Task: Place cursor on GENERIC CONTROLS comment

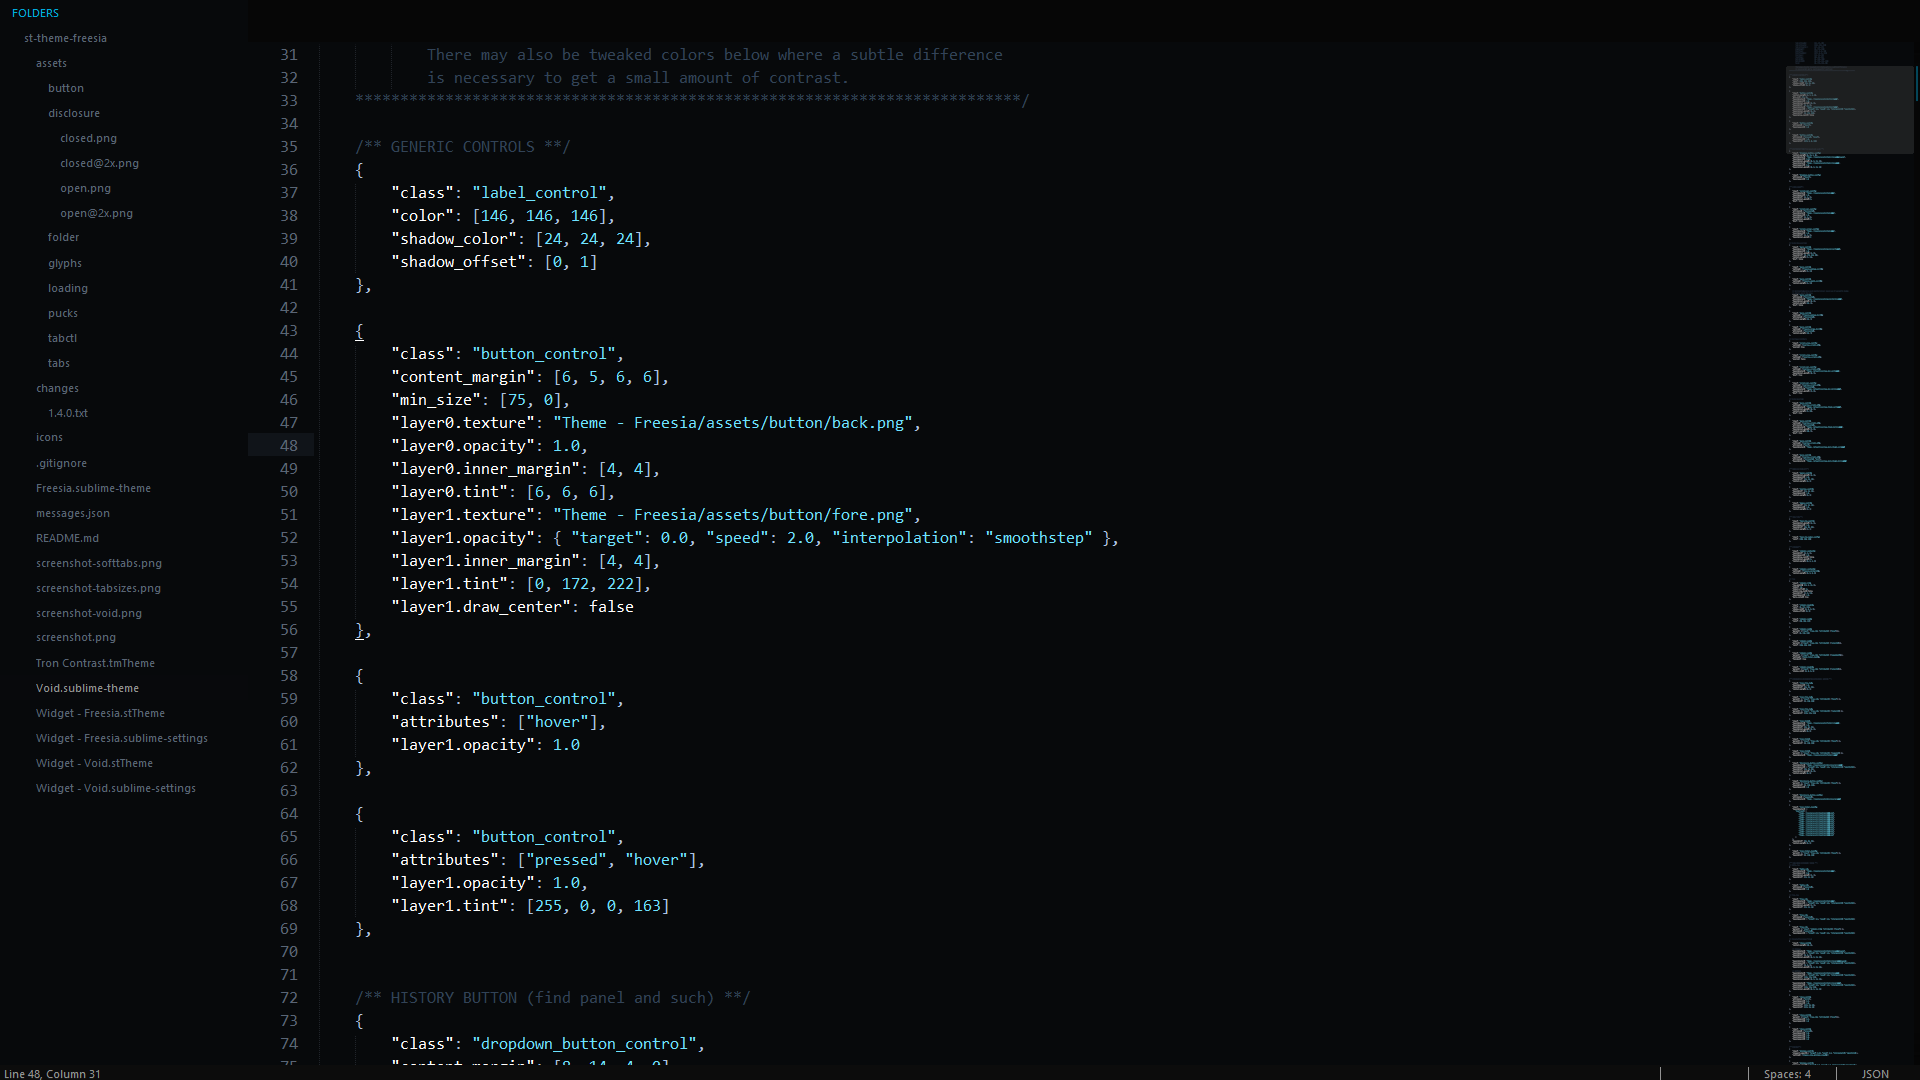Action: click(462, 146)
